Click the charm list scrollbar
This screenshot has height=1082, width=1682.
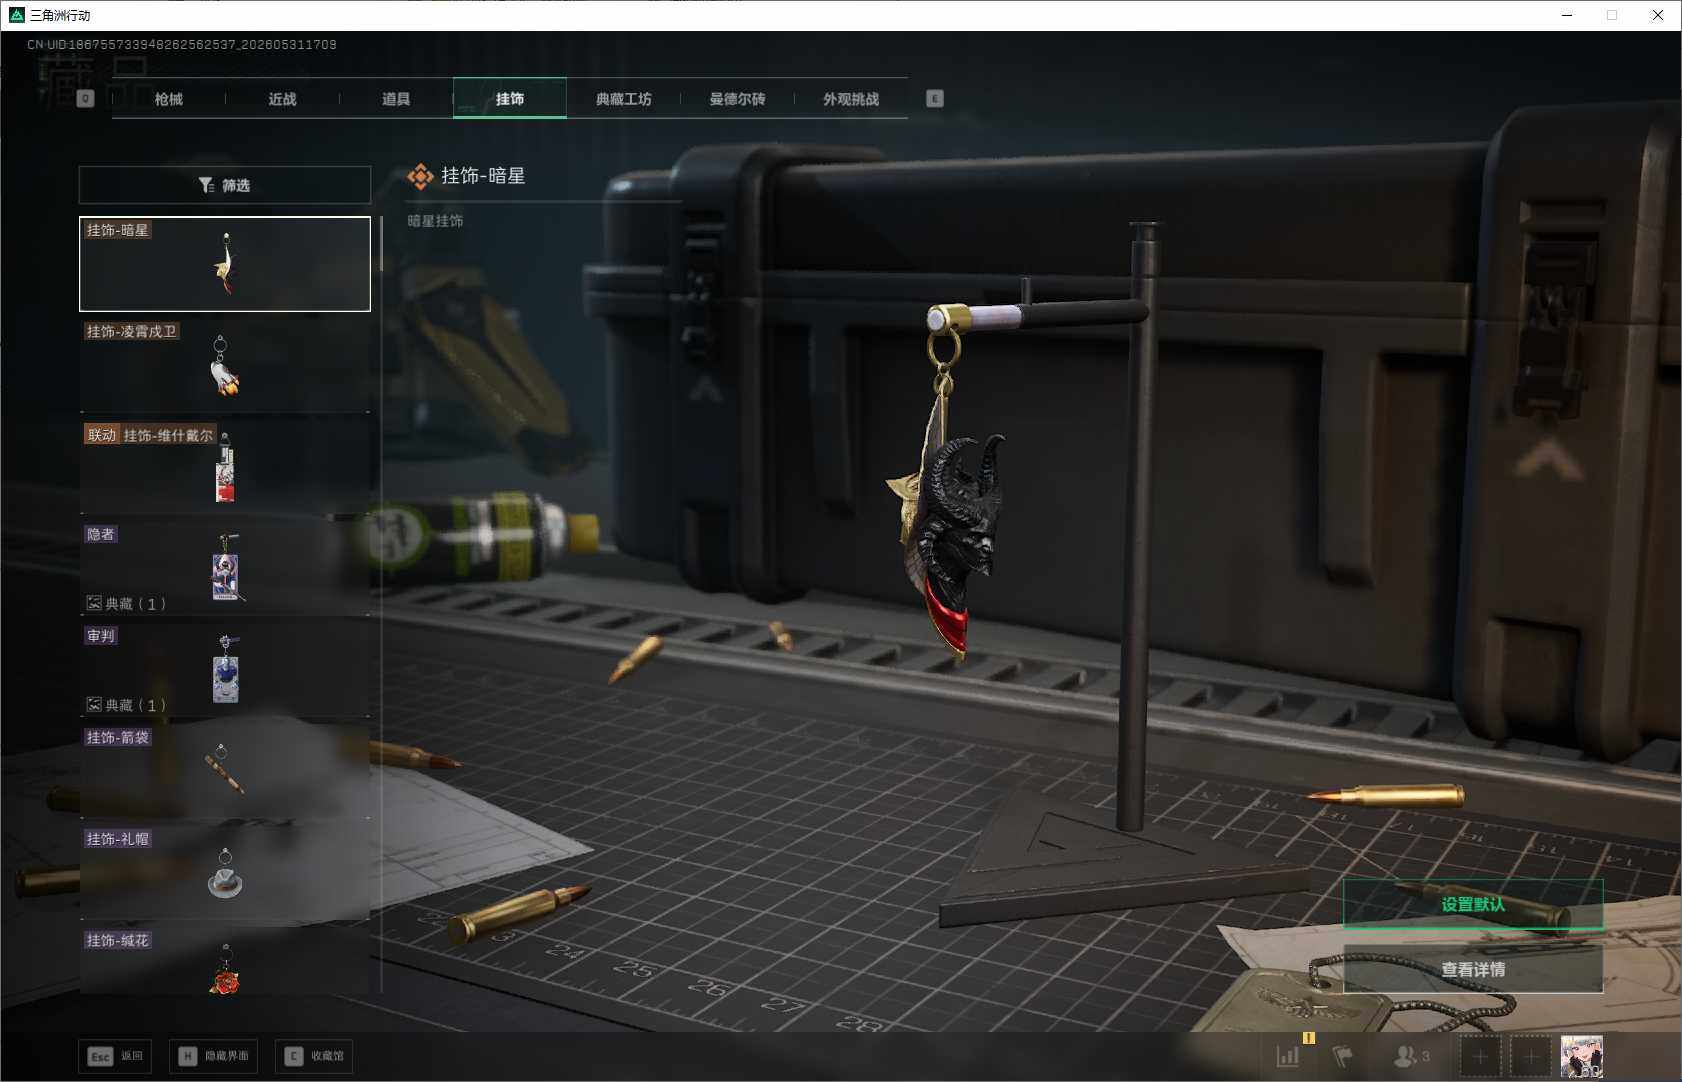[381, 243]
